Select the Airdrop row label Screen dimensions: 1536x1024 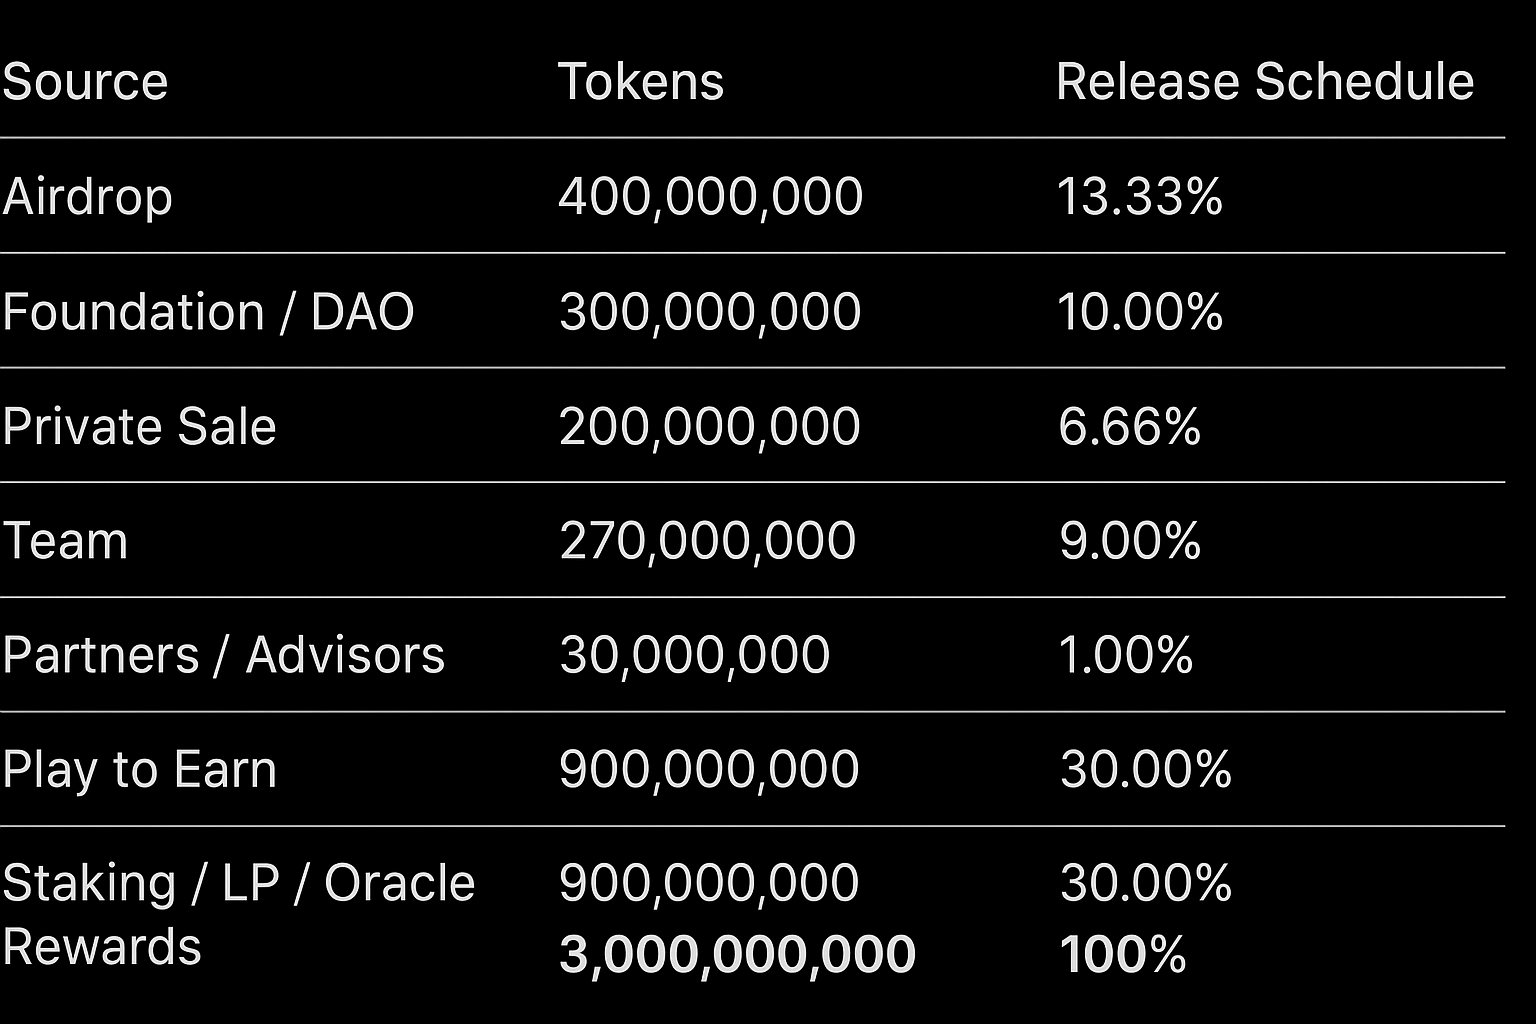tap(87, 196)
